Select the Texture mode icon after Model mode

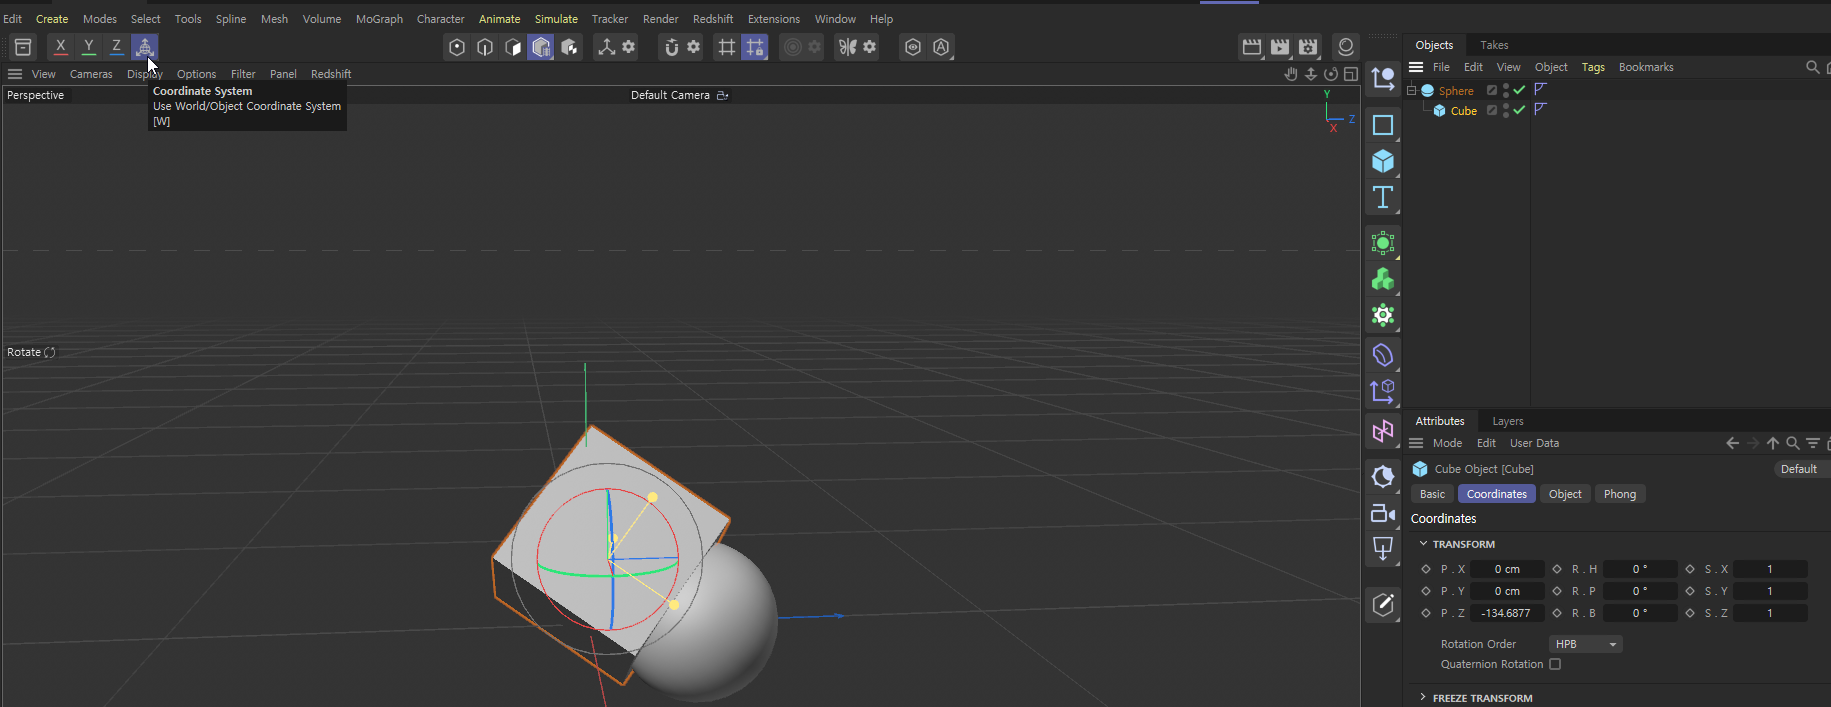569,47
